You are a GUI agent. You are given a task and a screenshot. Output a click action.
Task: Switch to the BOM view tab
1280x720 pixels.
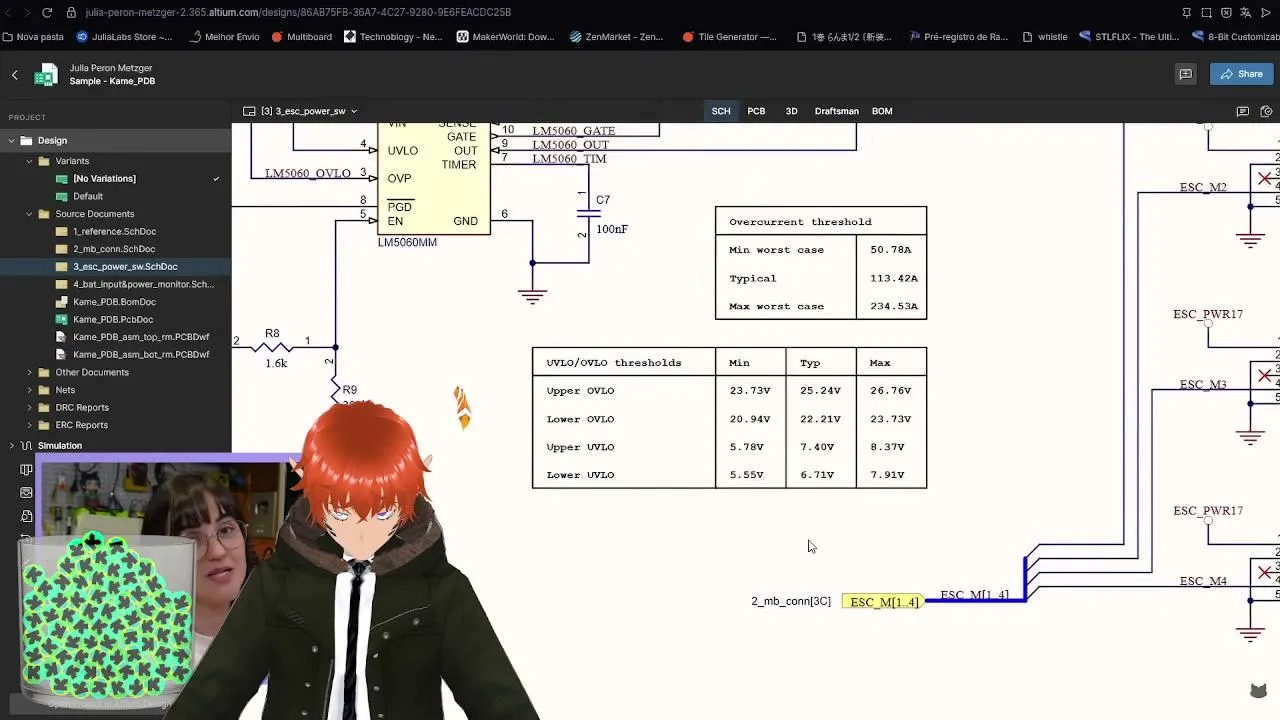882,112
